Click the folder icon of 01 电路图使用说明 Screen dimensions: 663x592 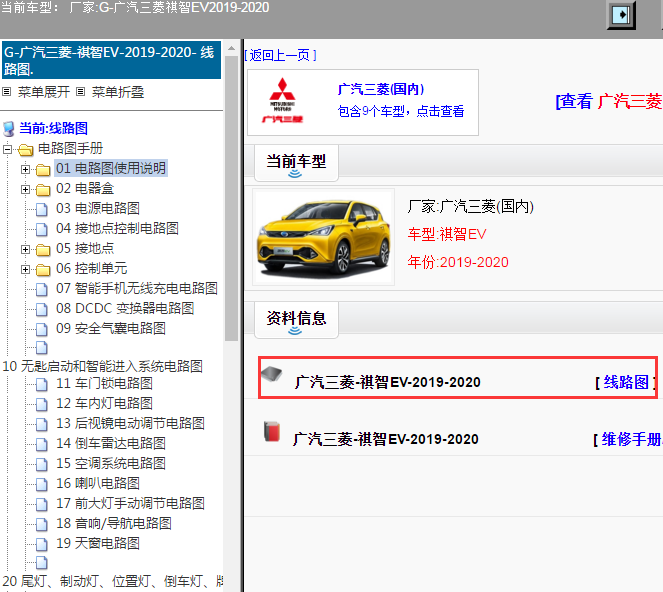pyautogui.click(x=43, y=170)
